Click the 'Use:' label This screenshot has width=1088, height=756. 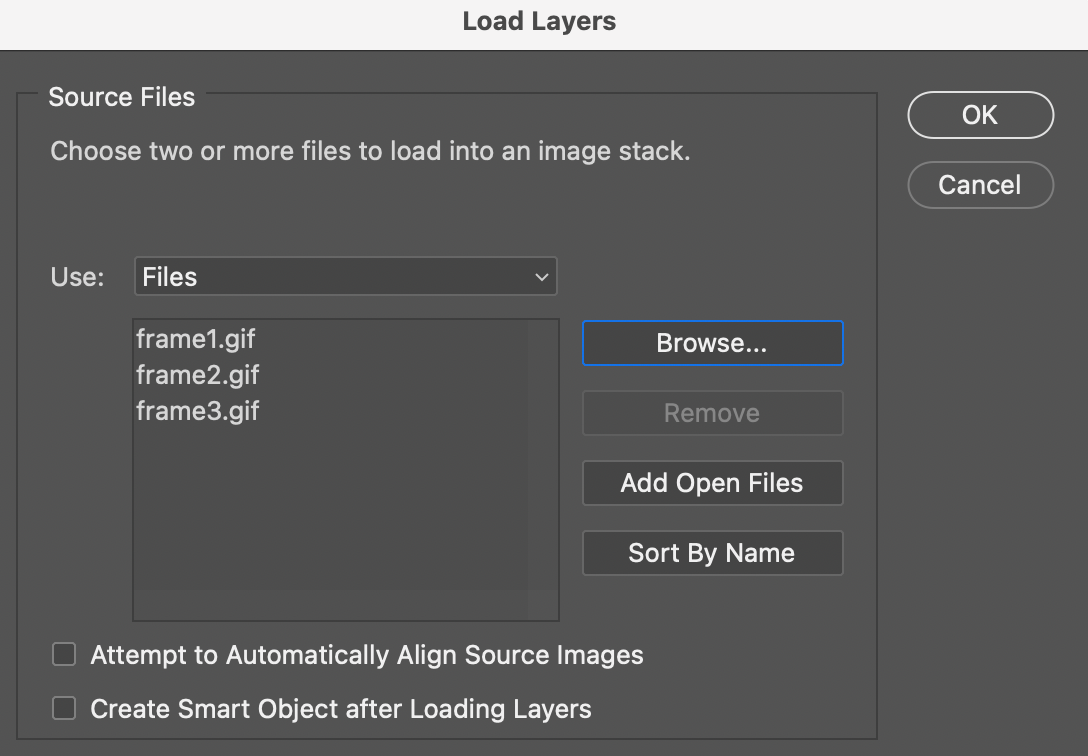[77, 277]
